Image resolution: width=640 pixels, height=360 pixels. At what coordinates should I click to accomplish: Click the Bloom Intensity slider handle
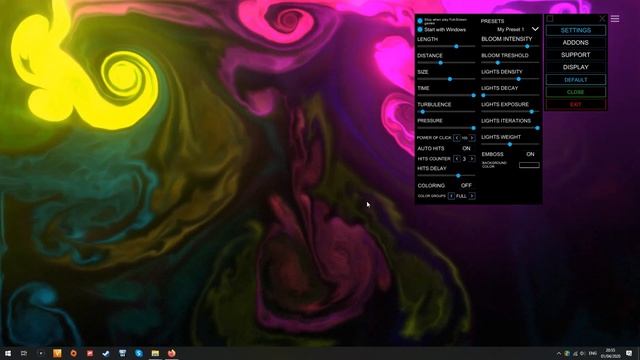[x=527, y=47]
